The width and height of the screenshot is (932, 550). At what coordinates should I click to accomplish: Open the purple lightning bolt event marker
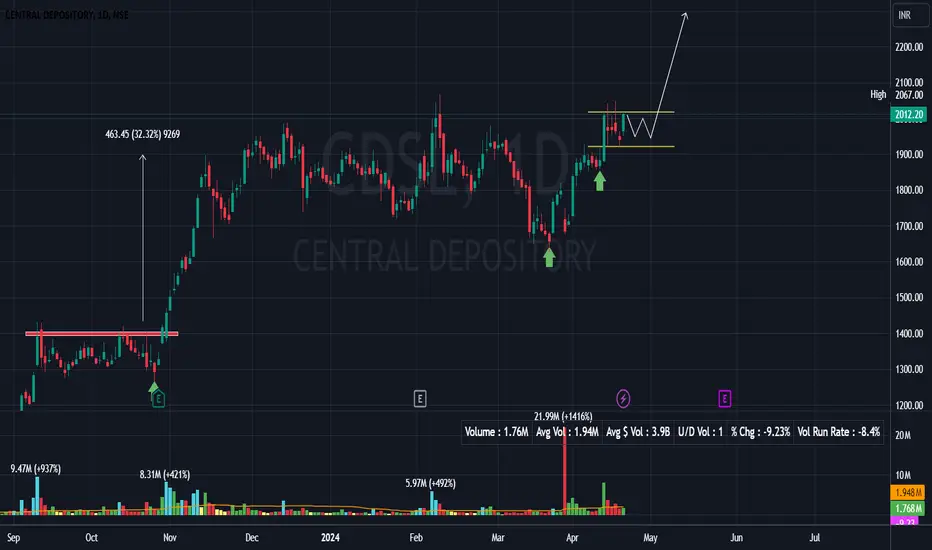coord(623,398)
